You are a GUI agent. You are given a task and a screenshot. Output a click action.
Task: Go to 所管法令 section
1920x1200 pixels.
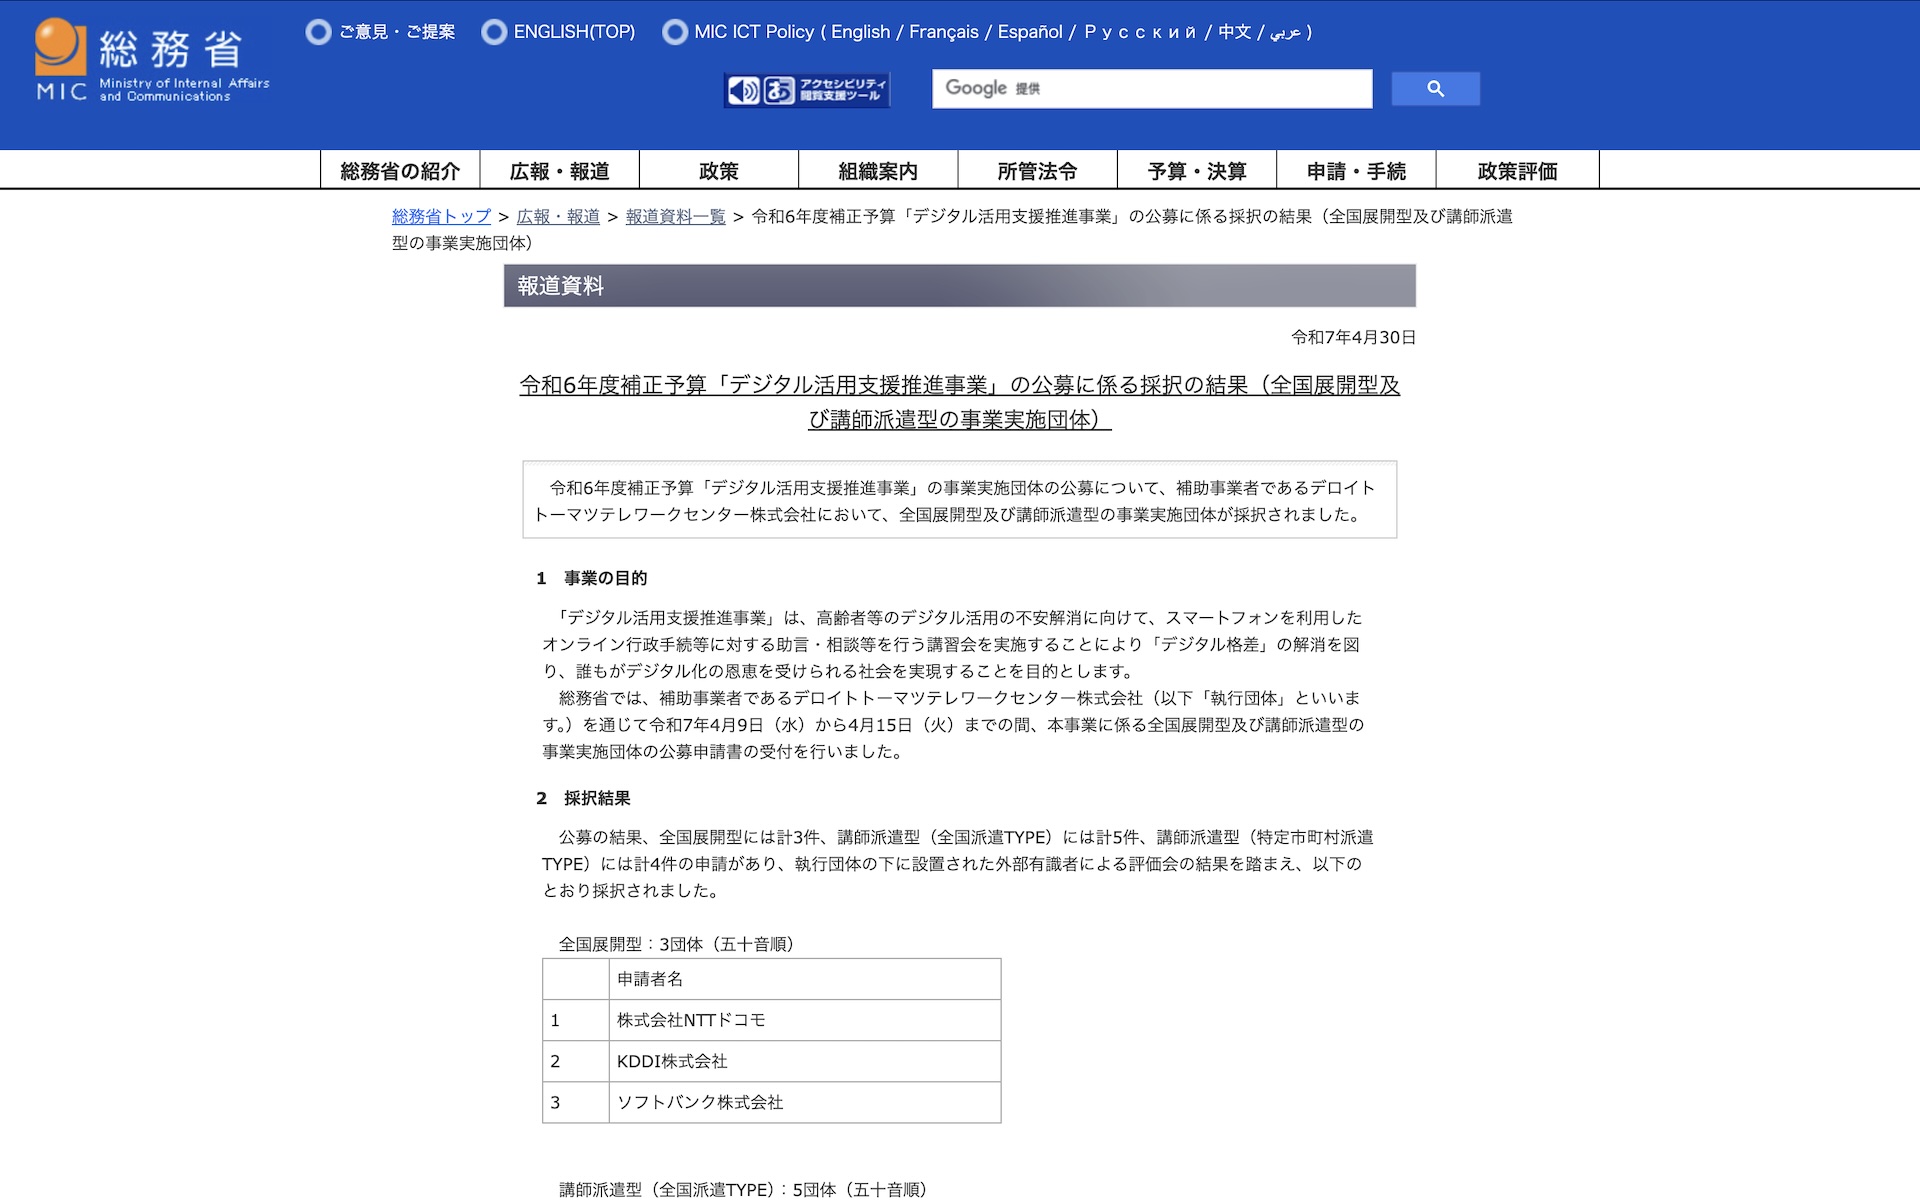coord(1037,171)
